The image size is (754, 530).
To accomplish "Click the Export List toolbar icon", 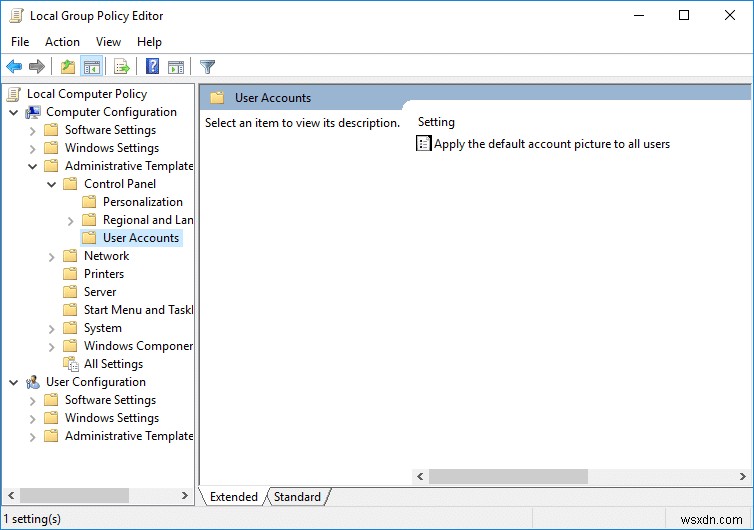I will click(x=122, y=66).
